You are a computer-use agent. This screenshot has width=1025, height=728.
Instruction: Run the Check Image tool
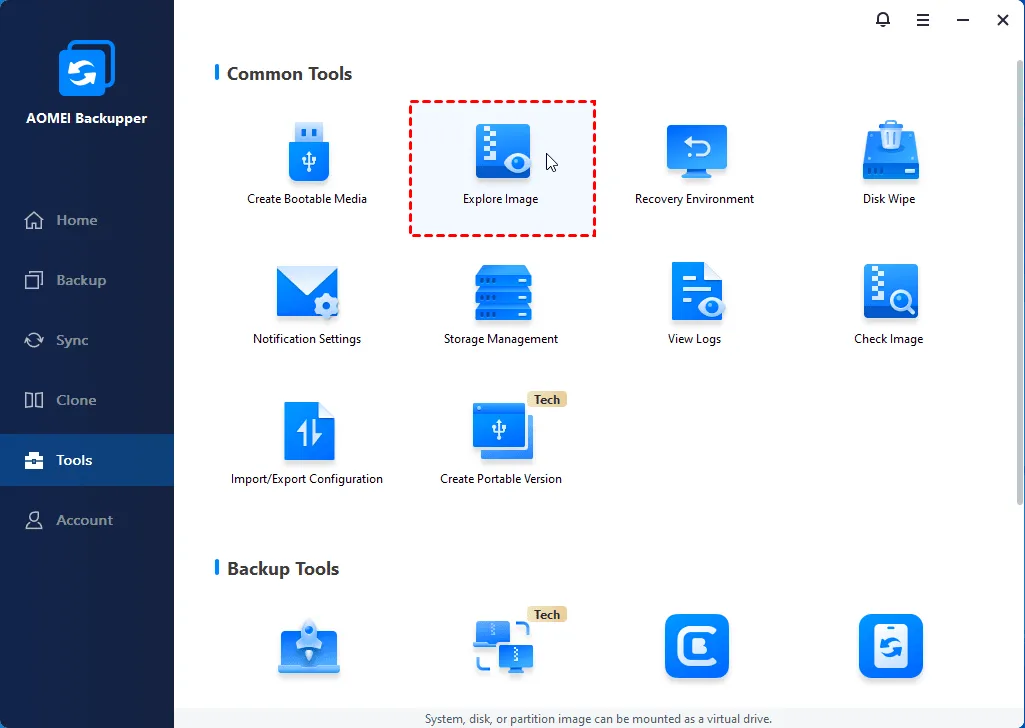pyautogui.click(x=889, y=293)
